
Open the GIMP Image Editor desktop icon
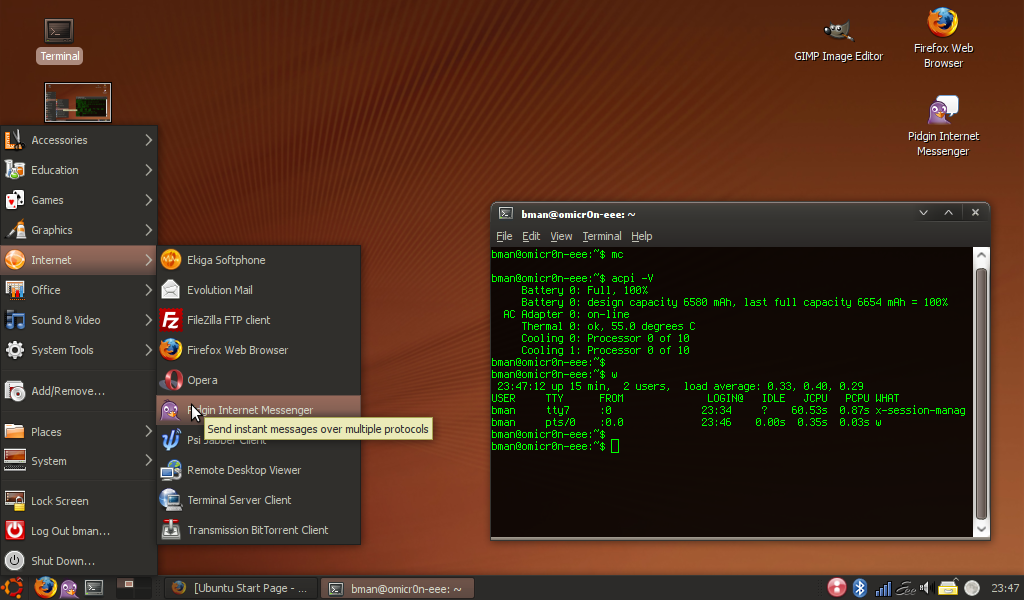coord(838,41)
